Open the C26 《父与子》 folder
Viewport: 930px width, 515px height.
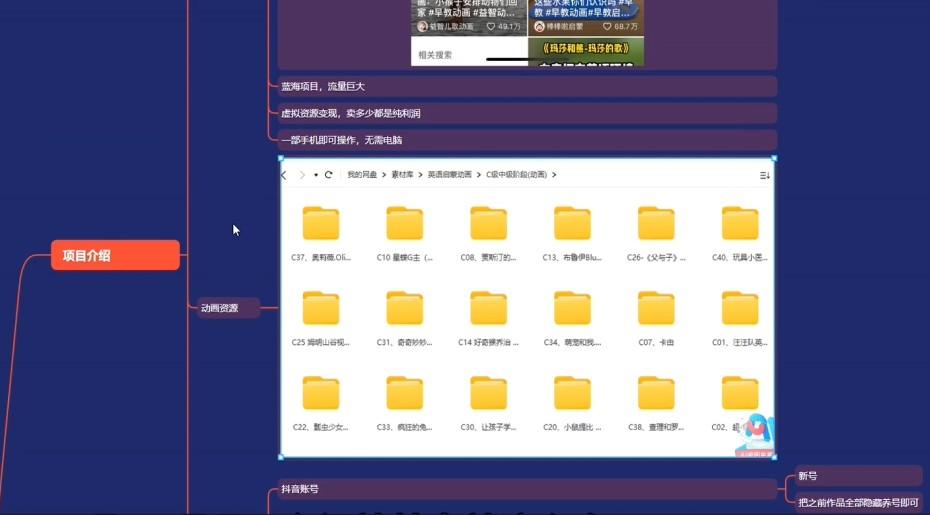point(656,224)
